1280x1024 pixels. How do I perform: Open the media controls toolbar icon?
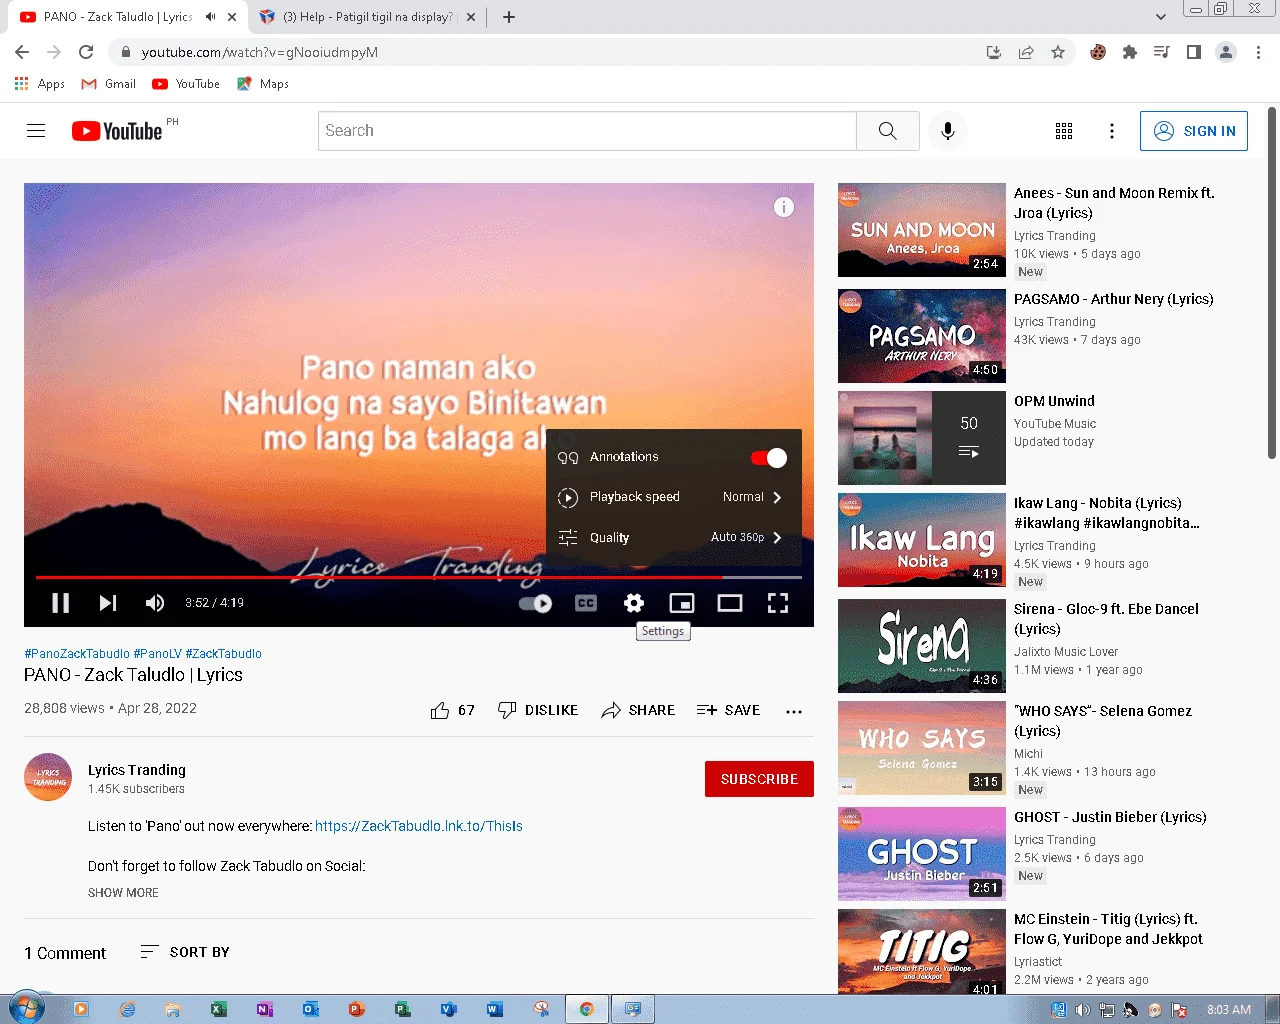click(x=1162, y=52)
